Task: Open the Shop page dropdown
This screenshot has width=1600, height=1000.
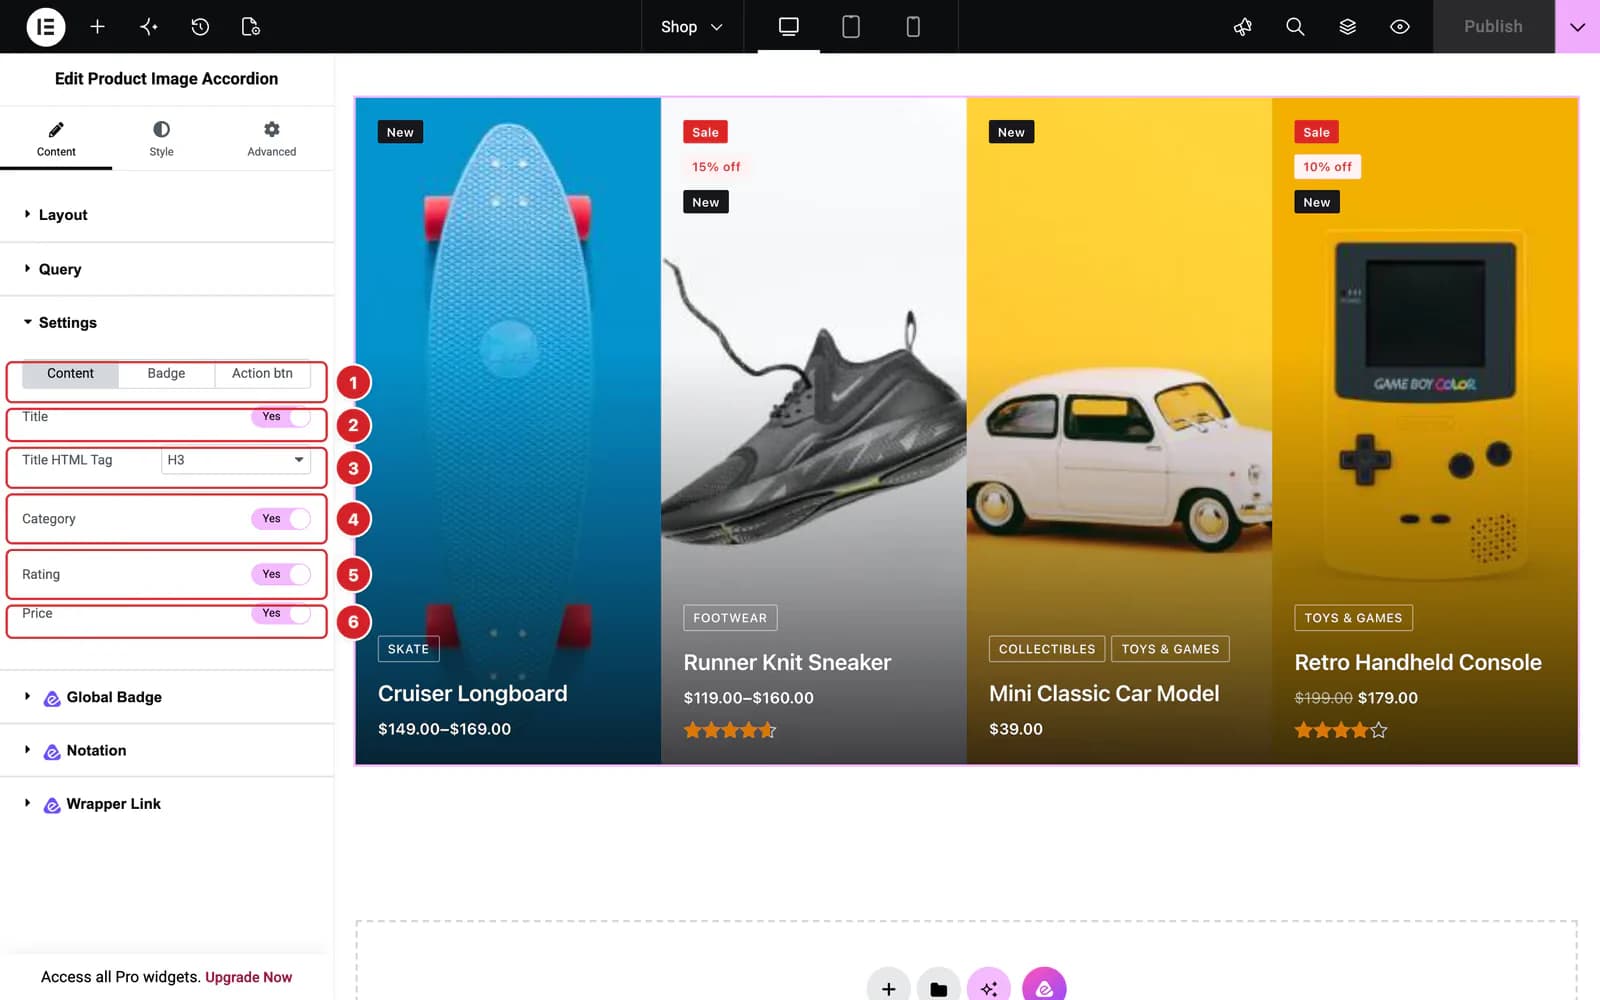Action: coord(692,27)
